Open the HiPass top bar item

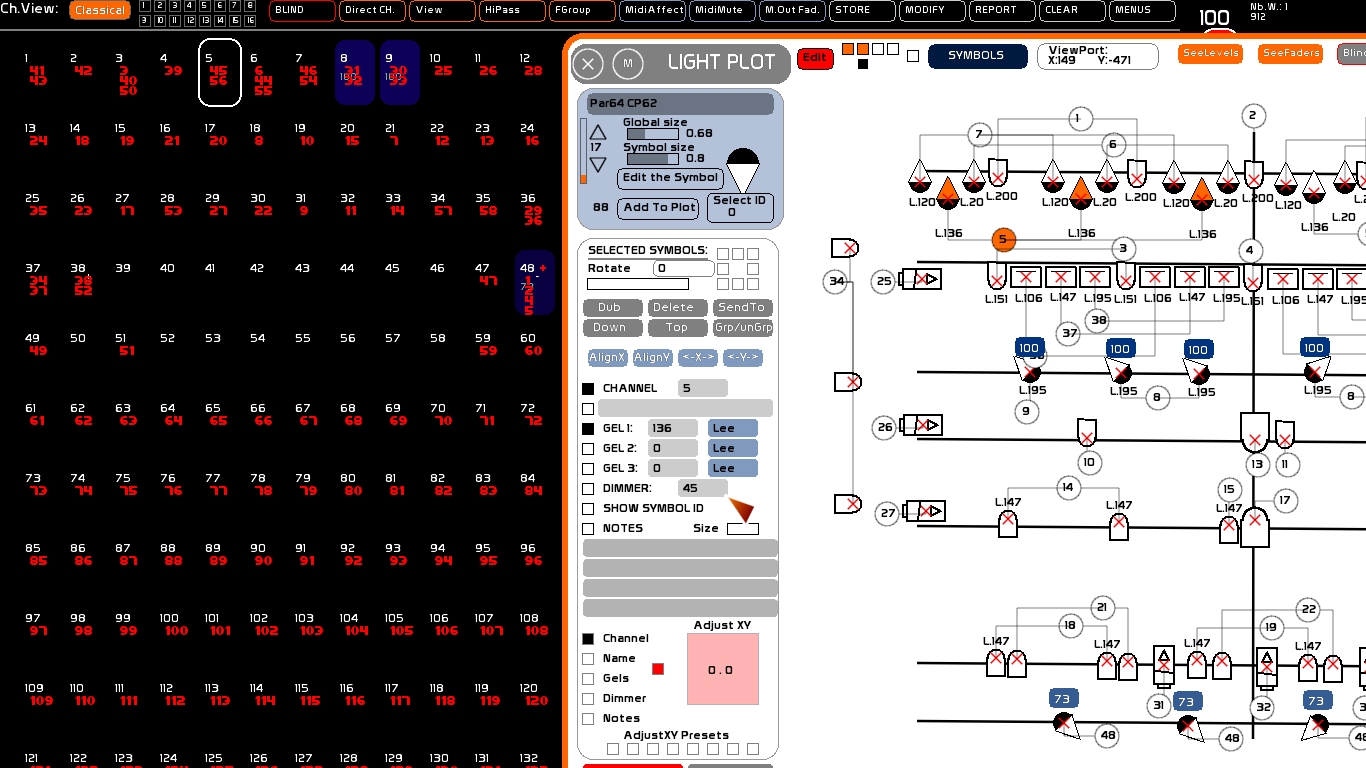pyautogui.click(x=512, y=11)
